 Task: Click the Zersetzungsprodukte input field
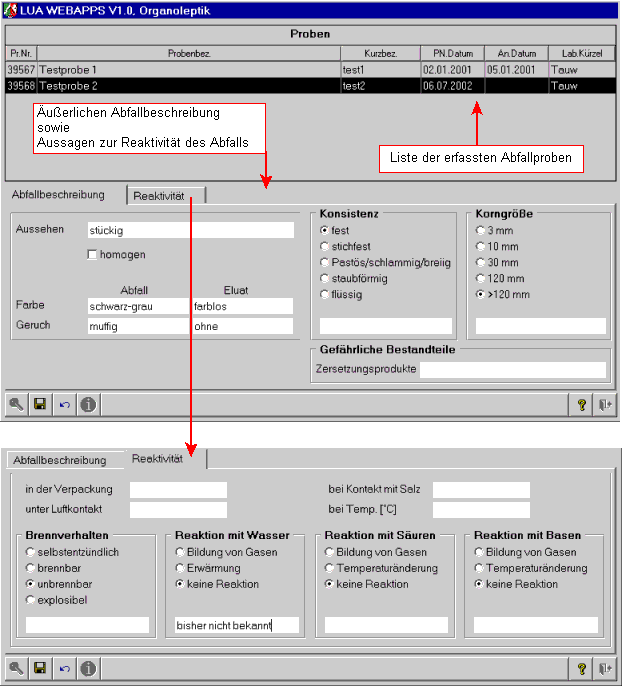[x=512, y=370]
